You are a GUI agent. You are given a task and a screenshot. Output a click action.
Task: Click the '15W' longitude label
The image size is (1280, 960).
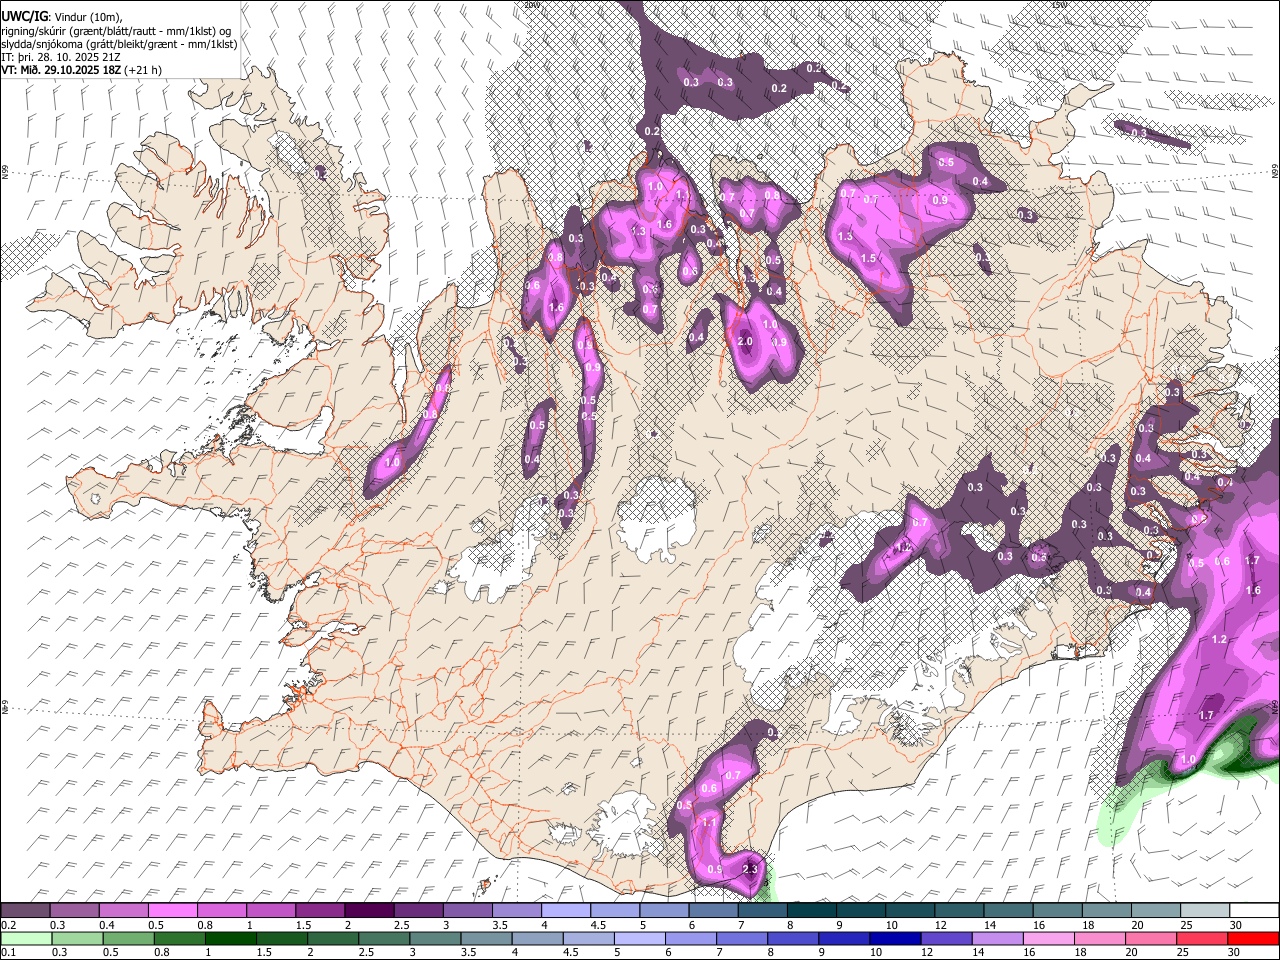coord(1059,5)
